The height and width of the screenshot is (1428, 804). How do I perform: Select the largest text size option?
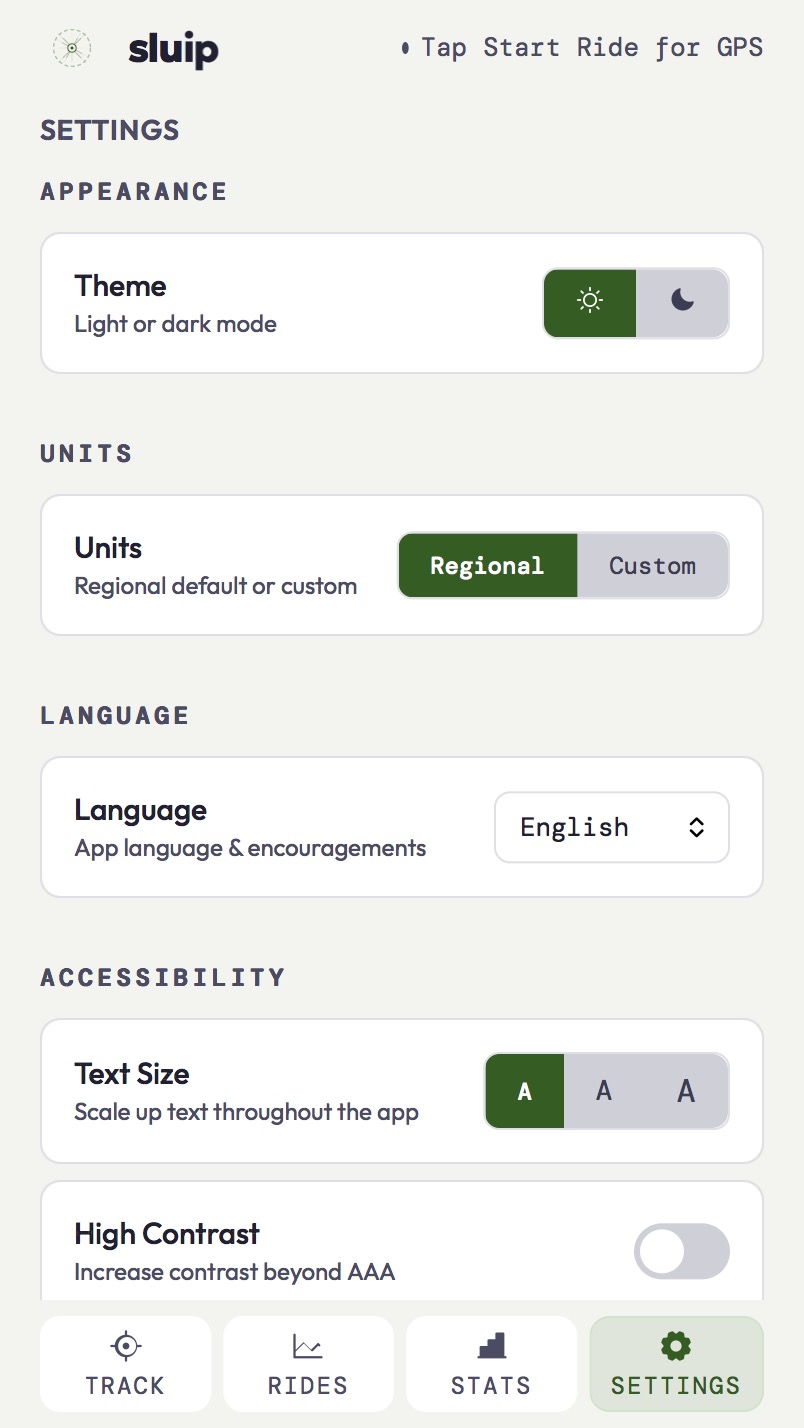coord(686,1091)
